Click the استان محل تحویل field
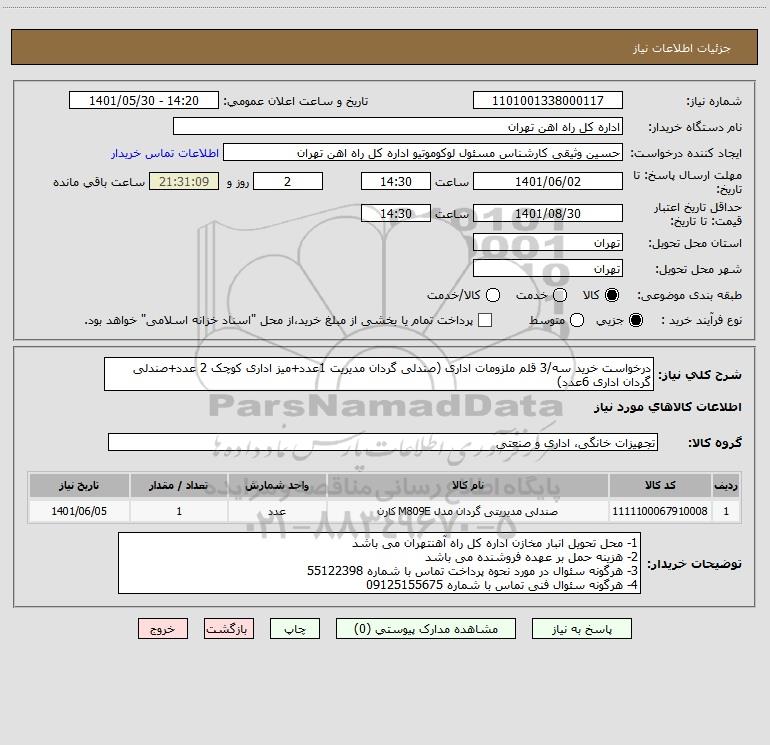770x745 pixels. (x=548, y=242)
